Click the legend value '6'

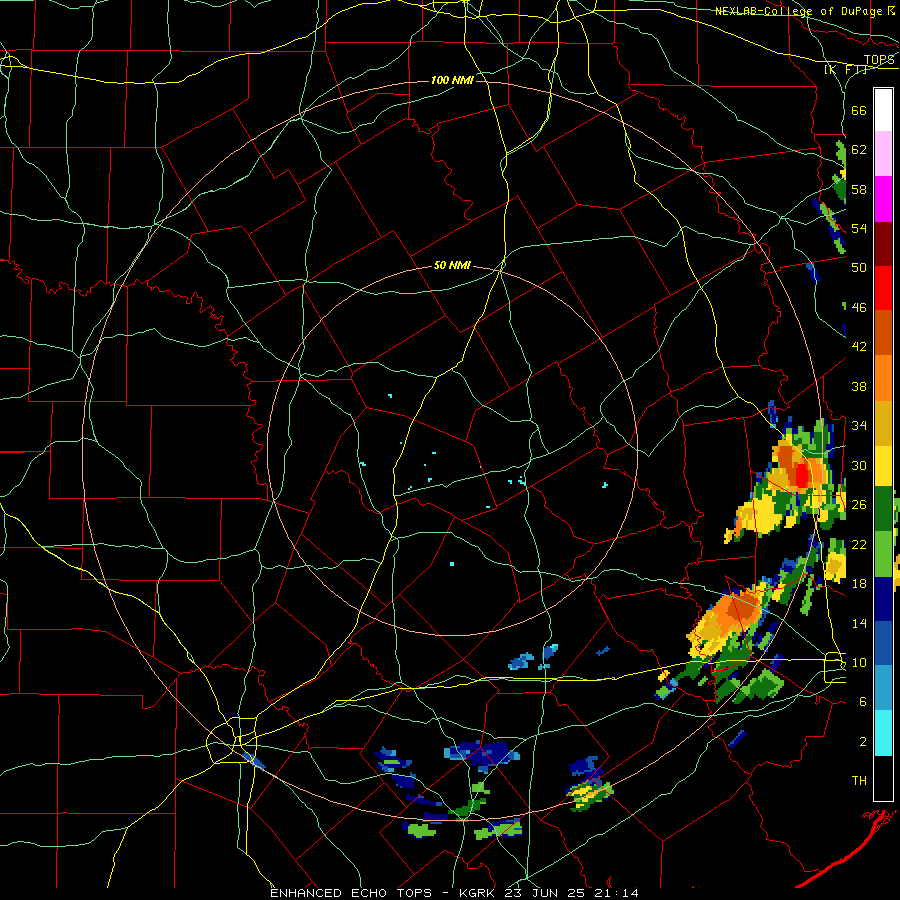pos(863,702)
